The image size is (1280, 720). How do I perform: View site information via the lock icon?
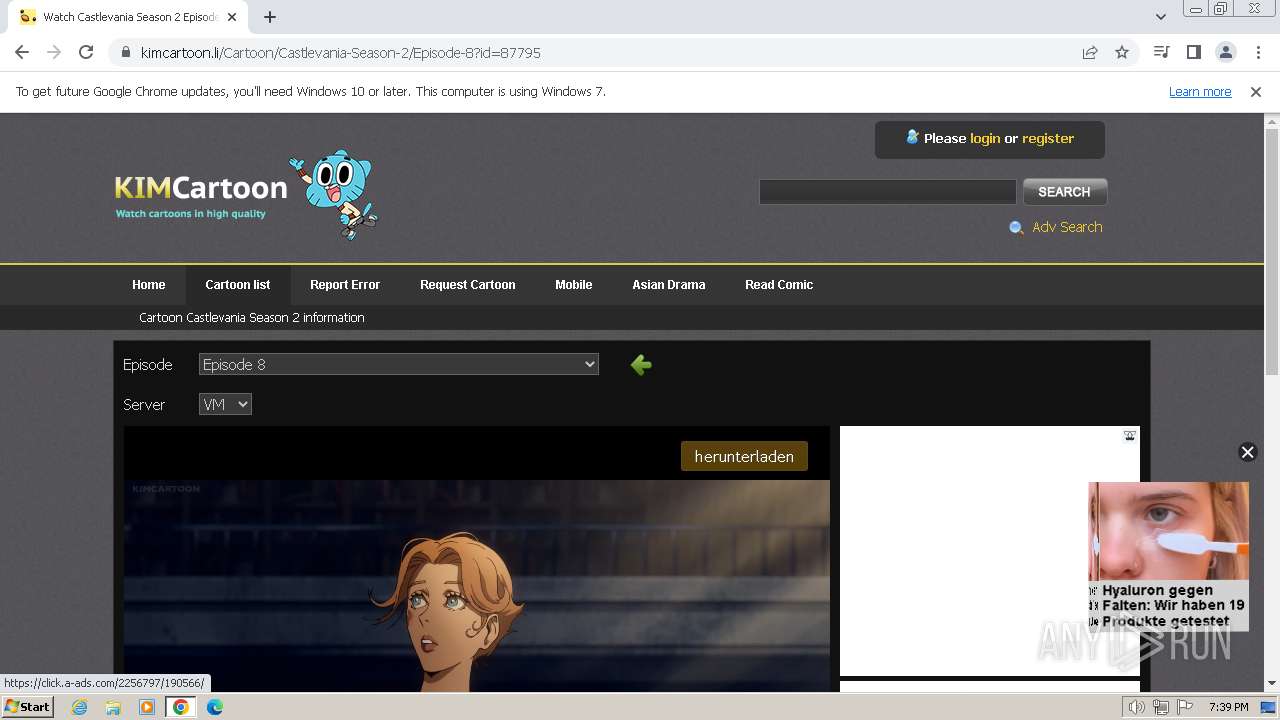pos(125,52)
